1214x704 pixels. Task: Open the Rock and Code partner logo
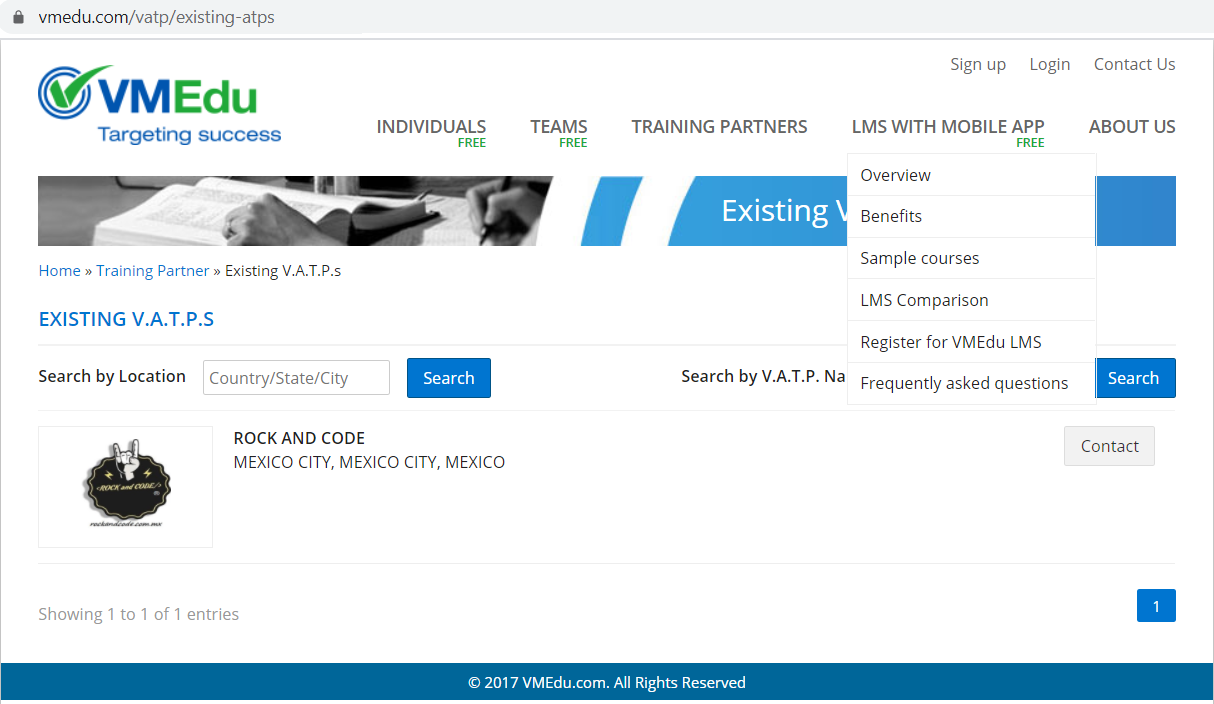click(x=125, y=486)
